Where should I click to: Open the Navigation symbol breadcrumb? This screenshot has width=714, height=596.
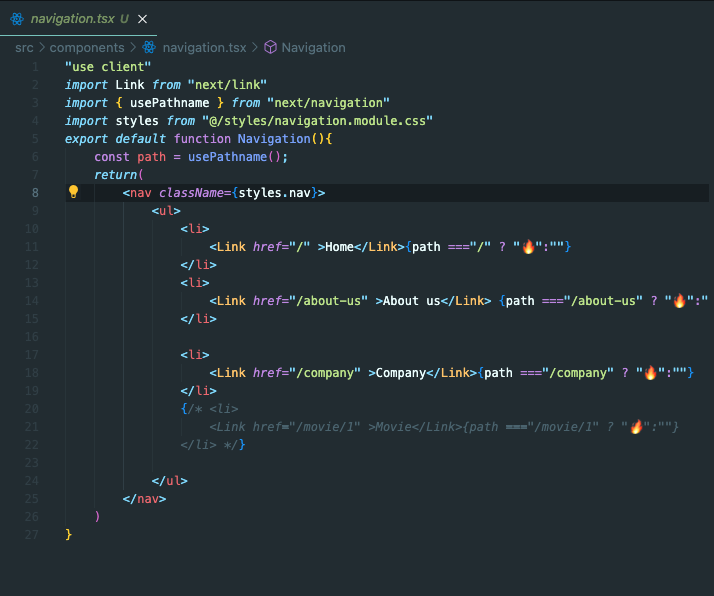coord(313,47)
